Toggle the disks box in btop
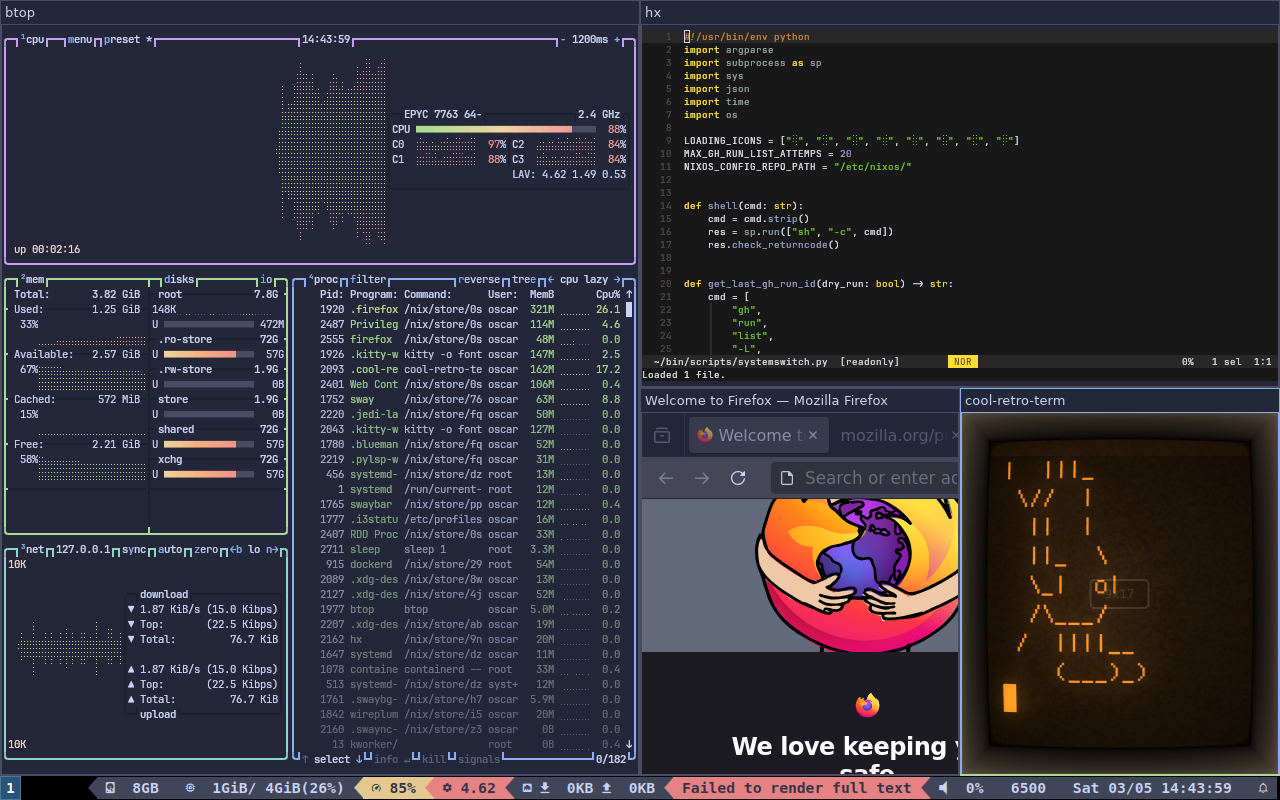 pos(179,280)
